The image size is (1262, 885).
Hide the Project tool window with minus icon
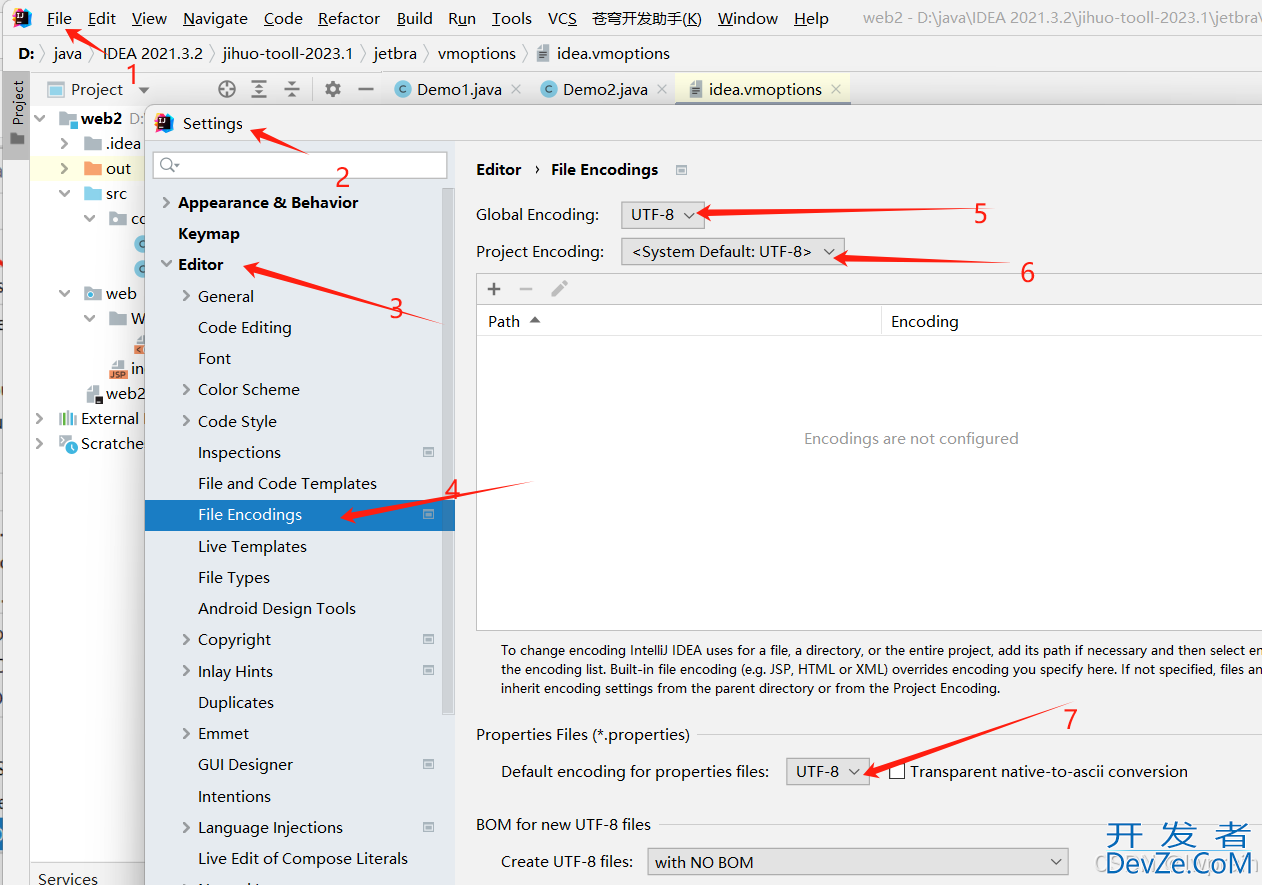click(x=366, y=89)
